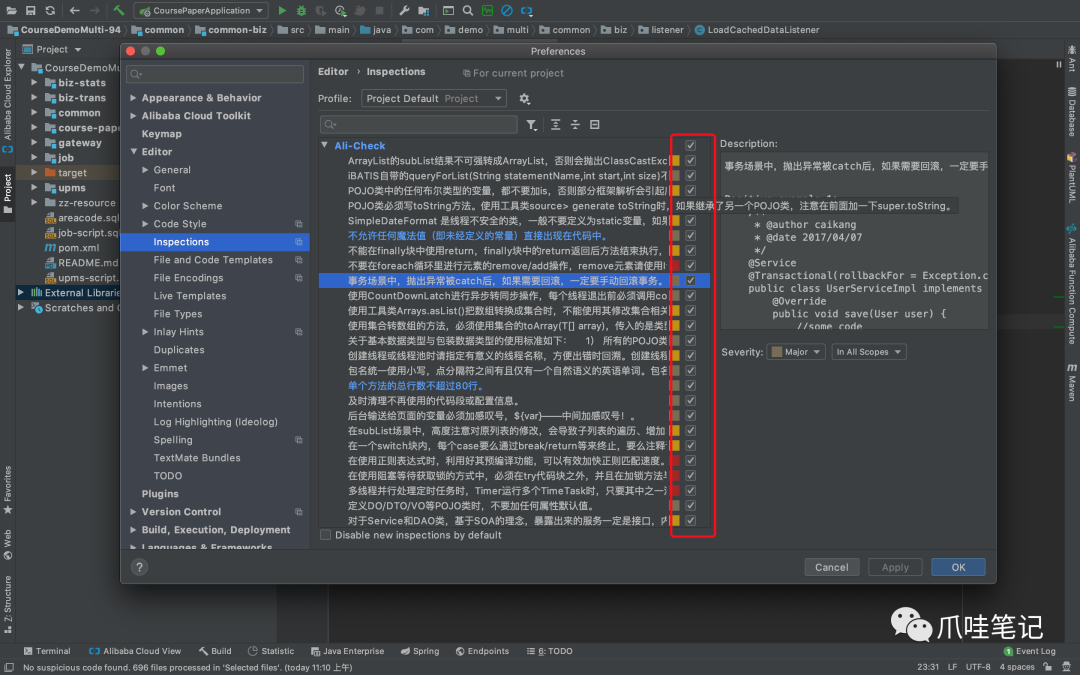Viewport: 1080px width, 675px height.
Task: Expand the Version Control settings
Action: [133, 512]
